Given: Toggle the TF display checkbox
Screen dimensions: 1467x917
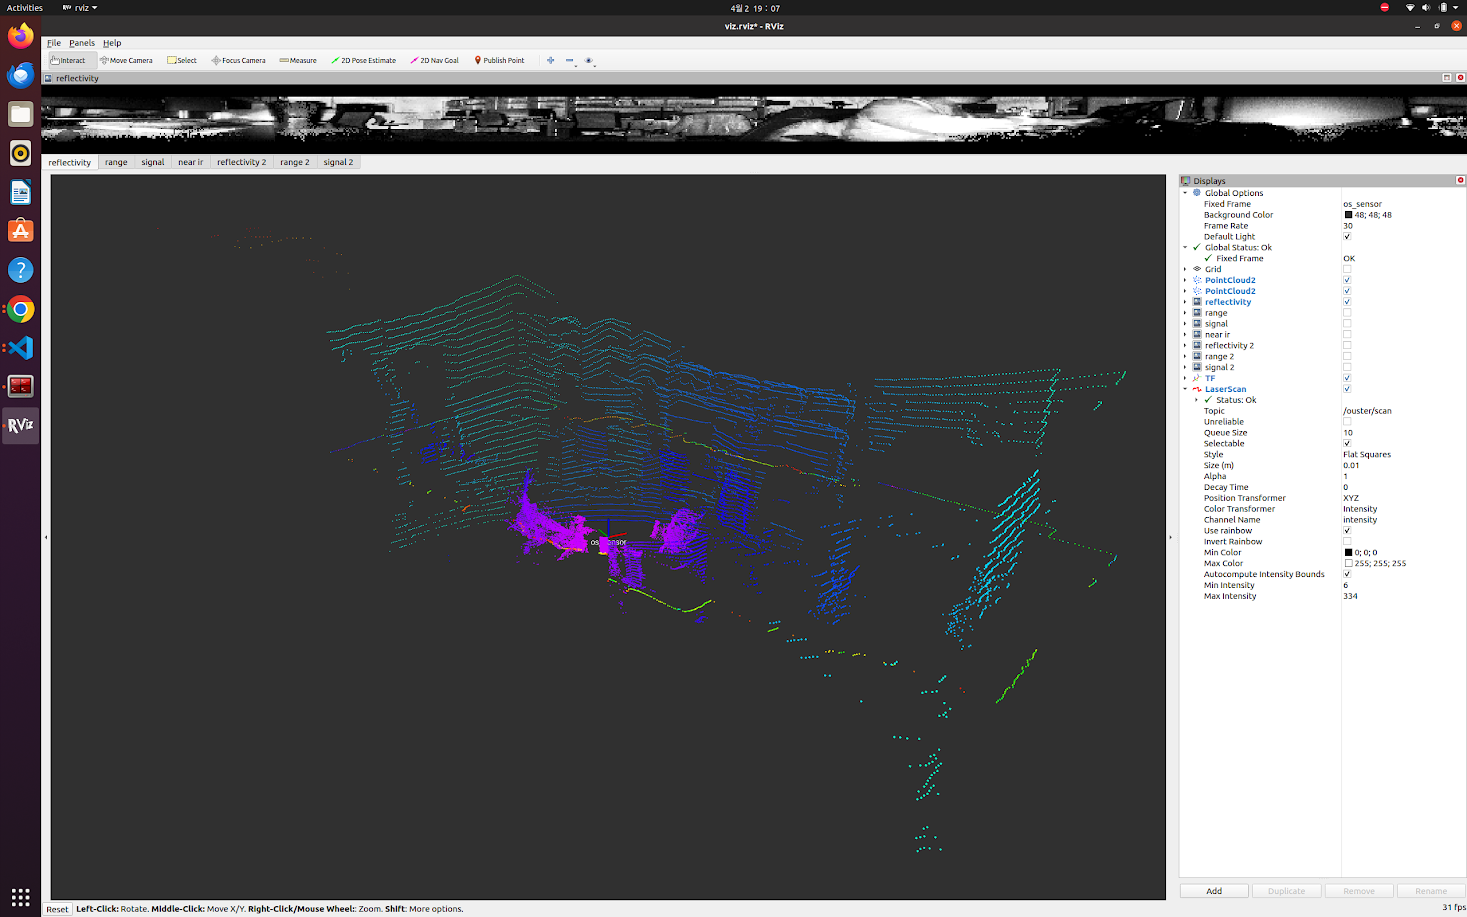Looking at the screenshot, I should coord(1347,378).
